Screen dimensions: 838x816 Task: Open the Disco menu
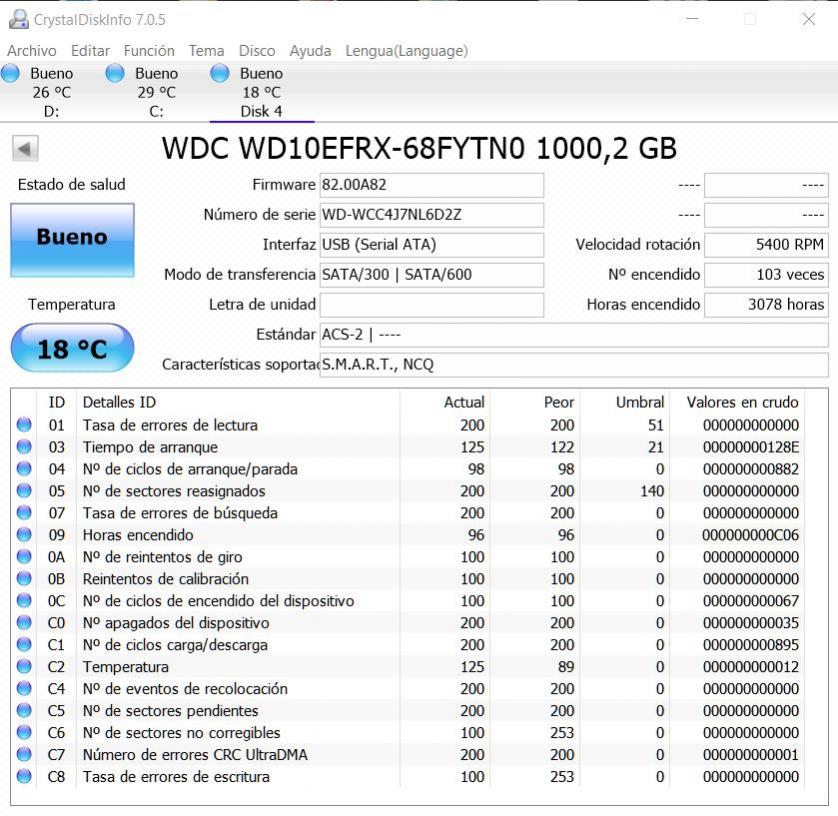[x=257, y=51]
